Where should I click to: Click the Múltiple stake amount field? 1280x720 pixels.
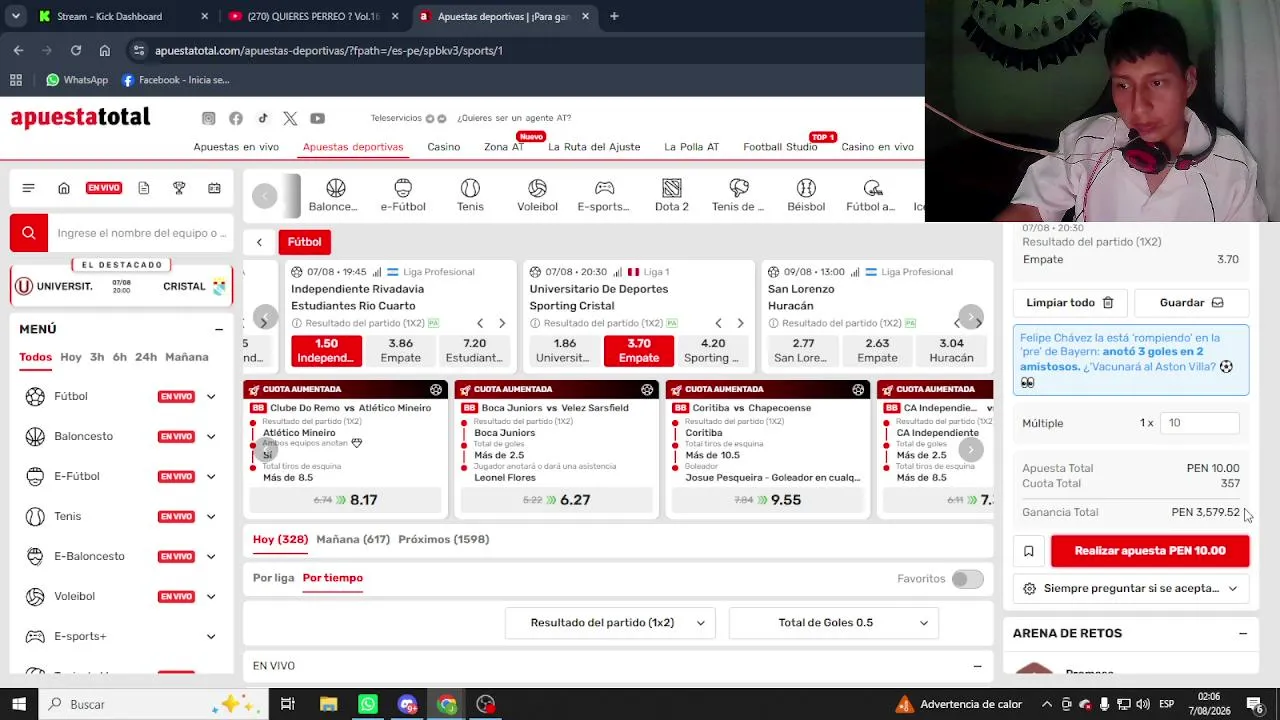(x=1200, y=423)
